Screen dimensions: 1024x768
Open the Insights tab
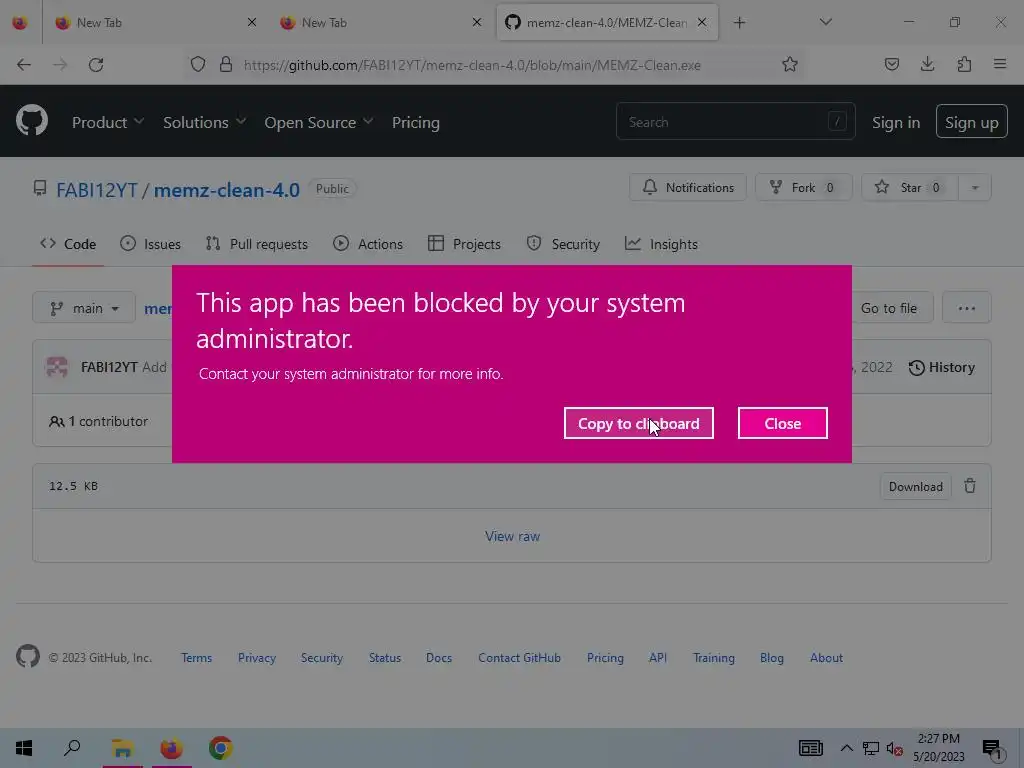[x=661, y=244]
